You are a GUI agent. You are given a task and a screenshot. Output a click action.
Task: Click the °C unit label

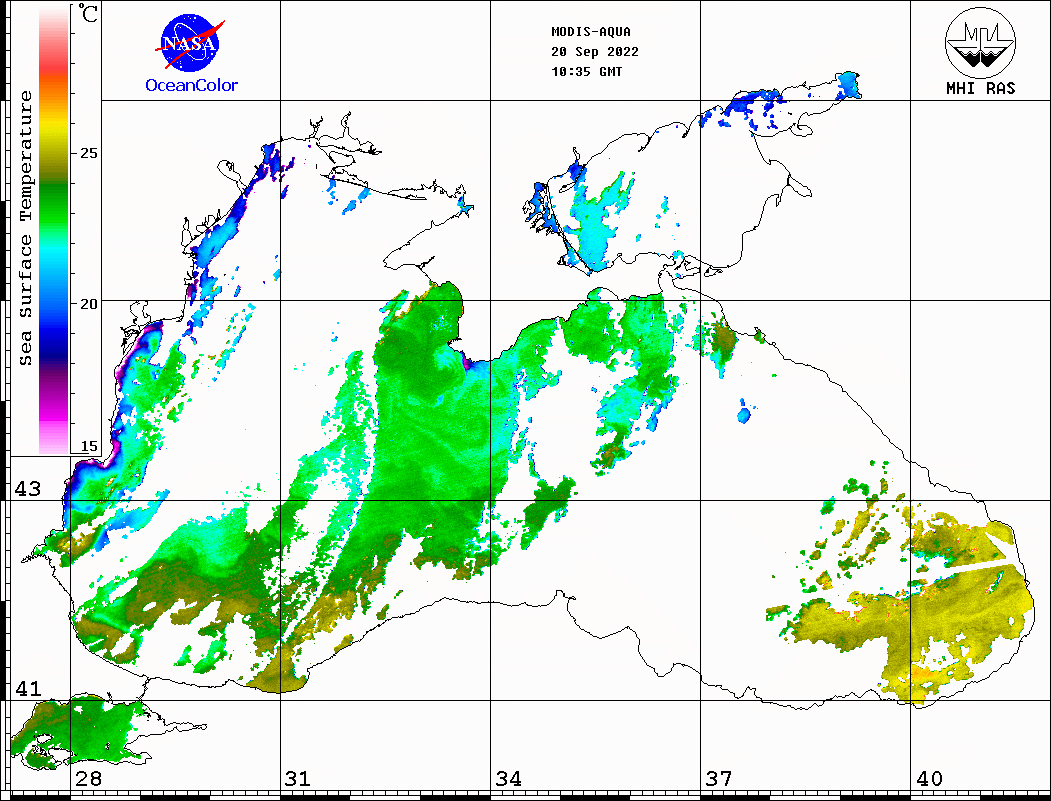point(88,13)
